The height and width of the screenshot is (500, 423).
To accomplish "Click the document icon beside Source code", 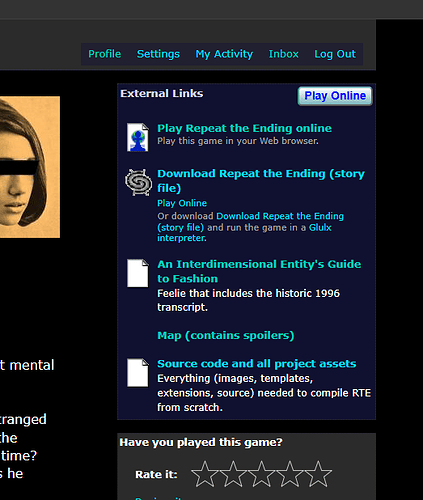I will pyautogui.click(x=137, y=373).
